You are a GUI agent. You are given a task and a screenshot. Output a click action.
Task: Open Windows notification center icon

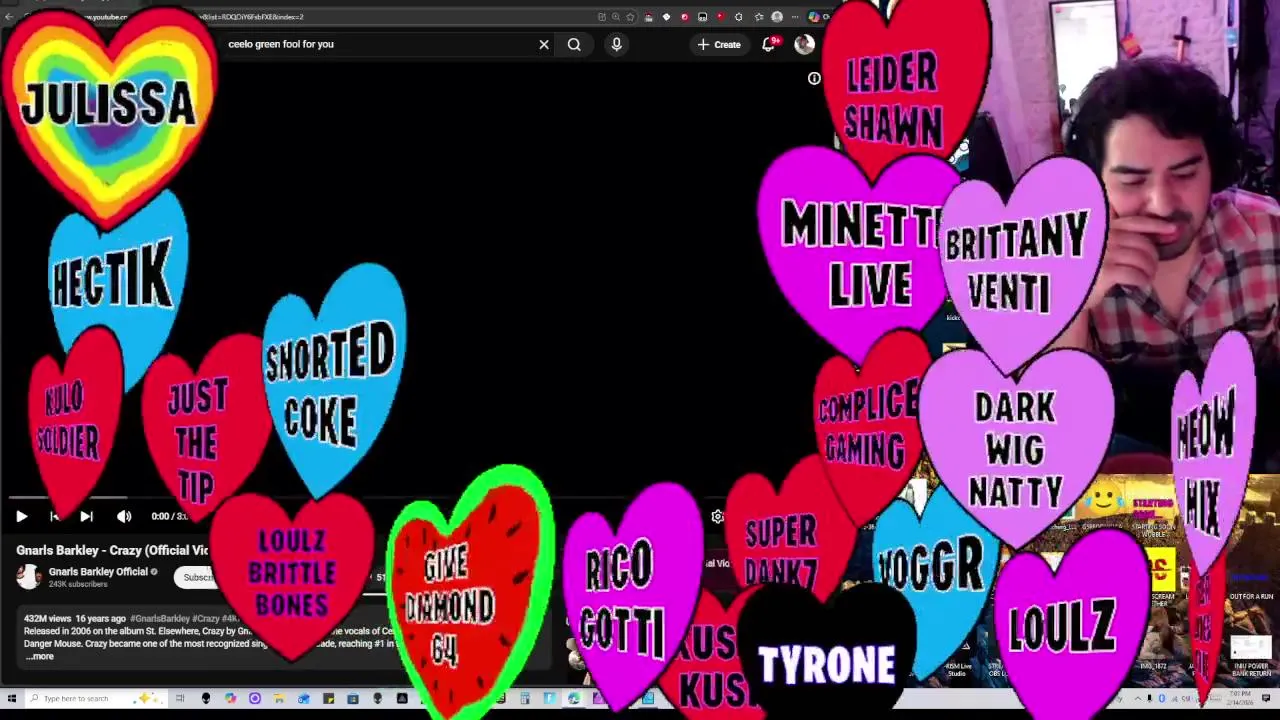click(1267, 698)
